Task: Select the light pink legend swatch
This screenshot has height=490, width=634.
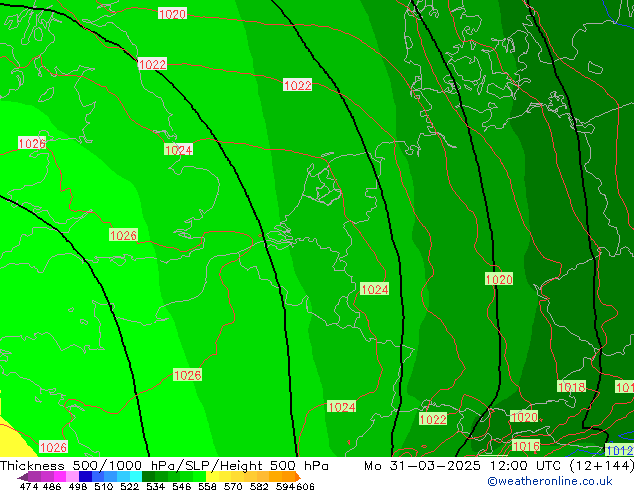Action: coord(72,477)
